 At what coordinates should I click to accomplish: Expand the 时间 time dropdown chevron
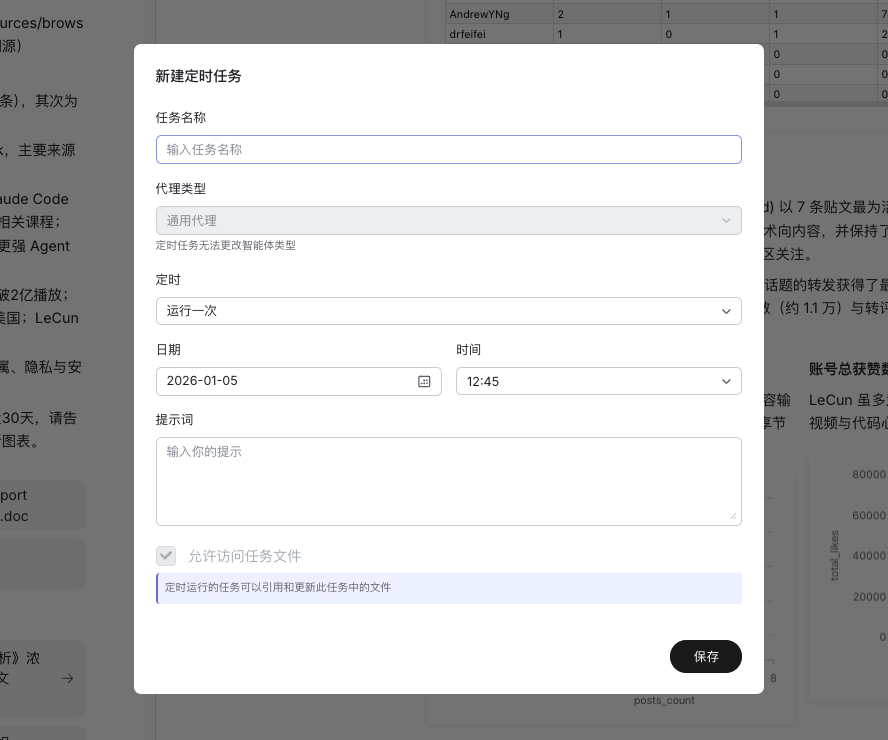(x=727, y=381)
